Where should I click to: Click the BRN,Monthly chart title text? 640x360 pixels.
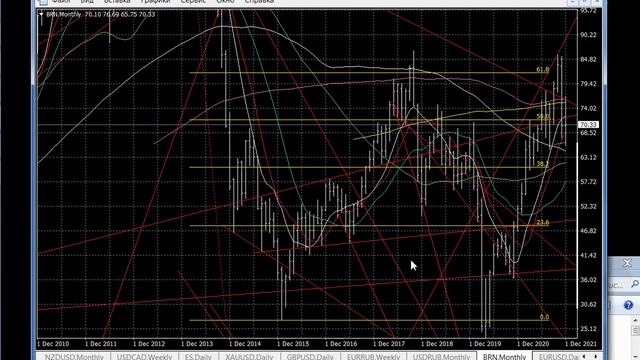[x=63, y=14]
